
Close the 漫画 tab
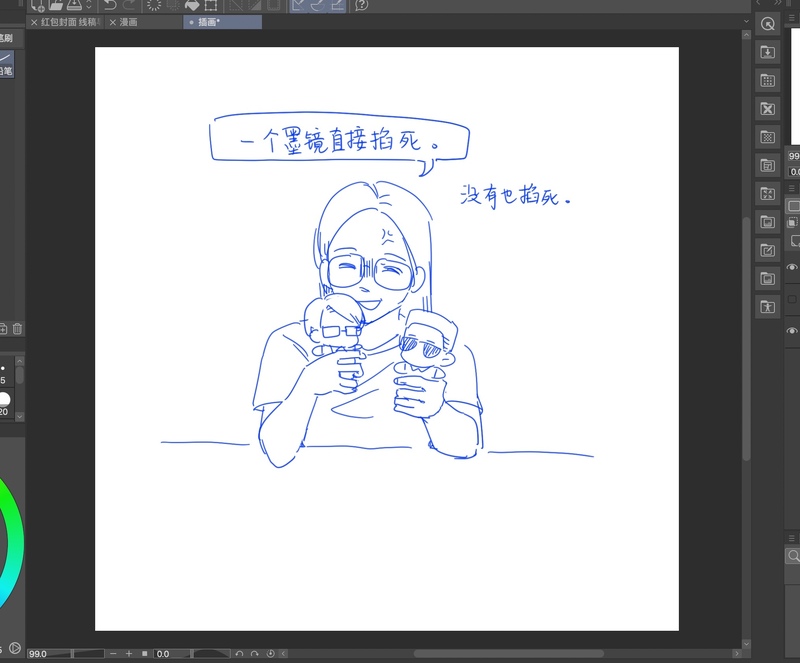[113, 22]
